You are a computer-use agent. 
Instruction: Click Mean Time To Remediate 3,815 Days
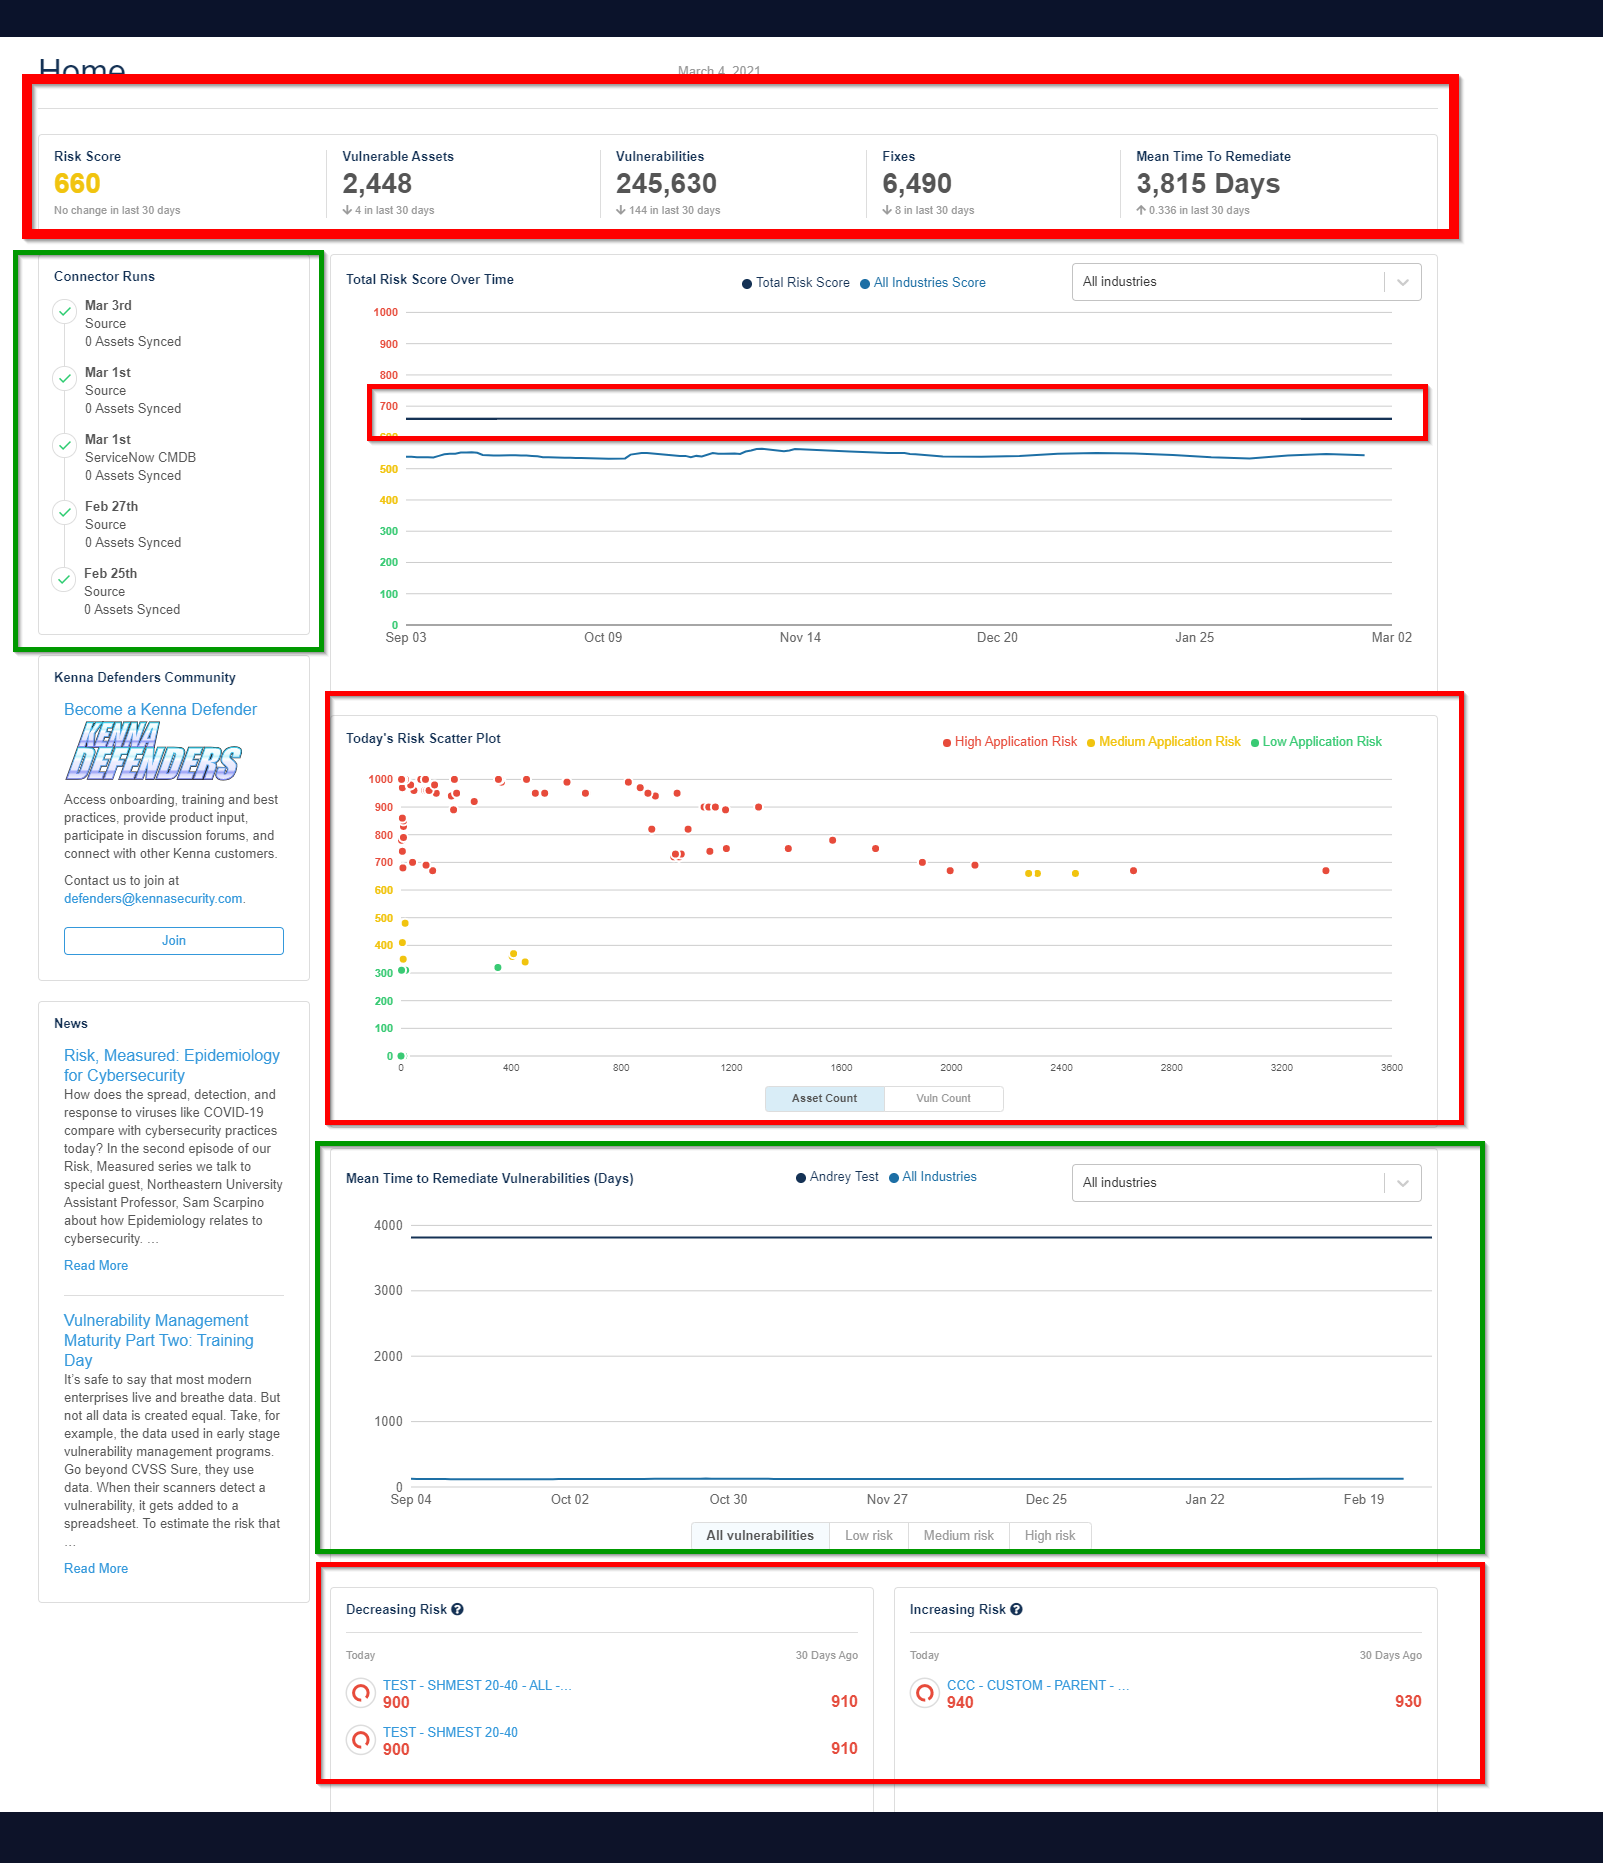click(x=1208, y=184)
